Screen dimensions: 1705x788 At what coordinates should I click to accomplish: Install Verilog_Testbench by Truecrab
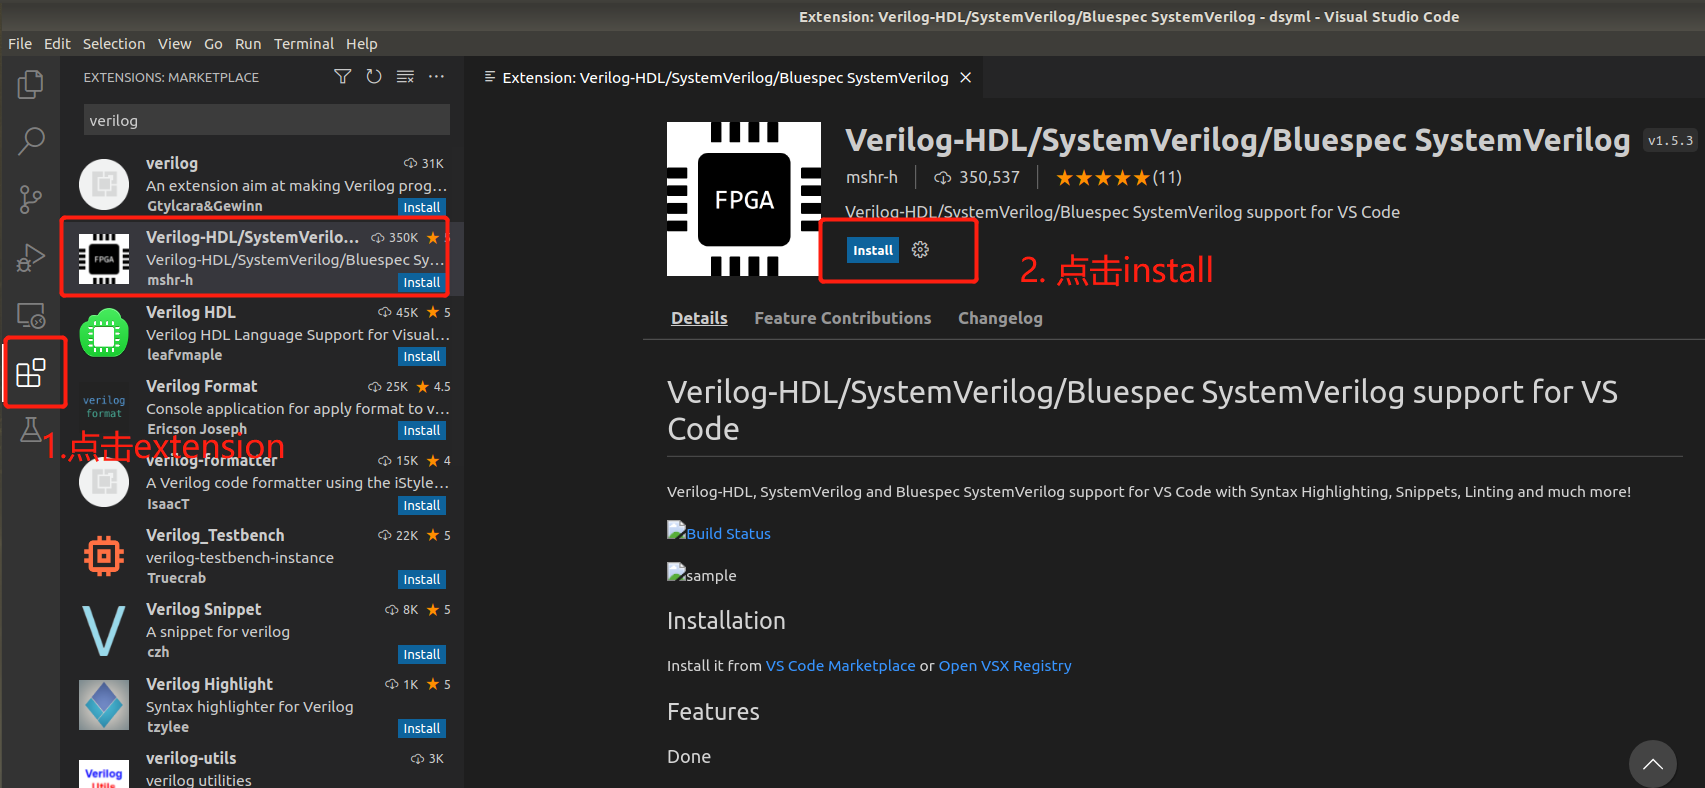tap(421, 579)
